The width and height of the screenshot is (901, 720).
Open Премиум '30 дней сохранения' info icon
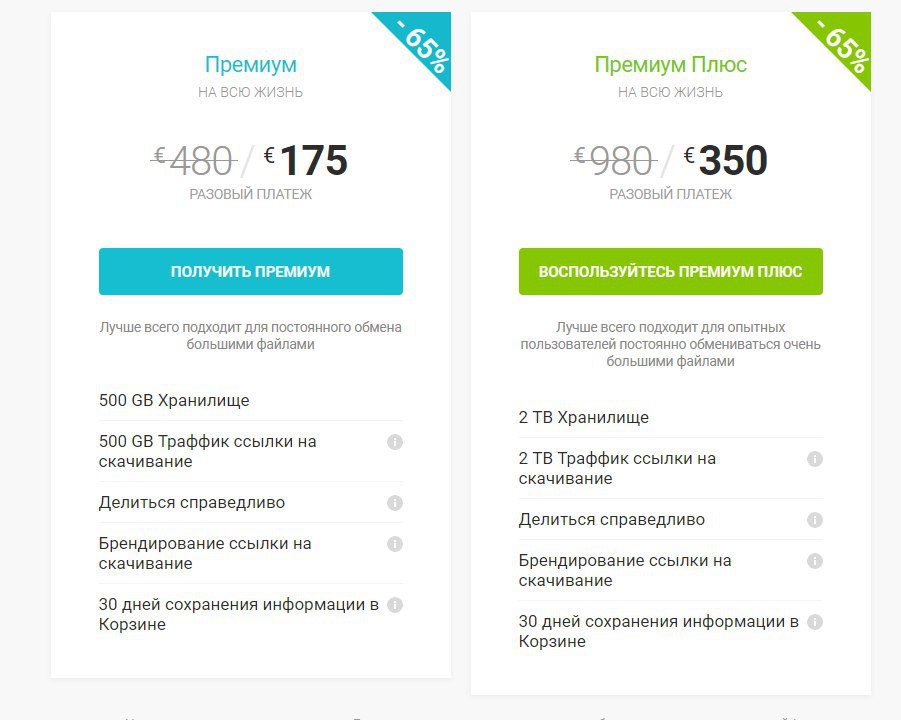click(x=395, y=605)
